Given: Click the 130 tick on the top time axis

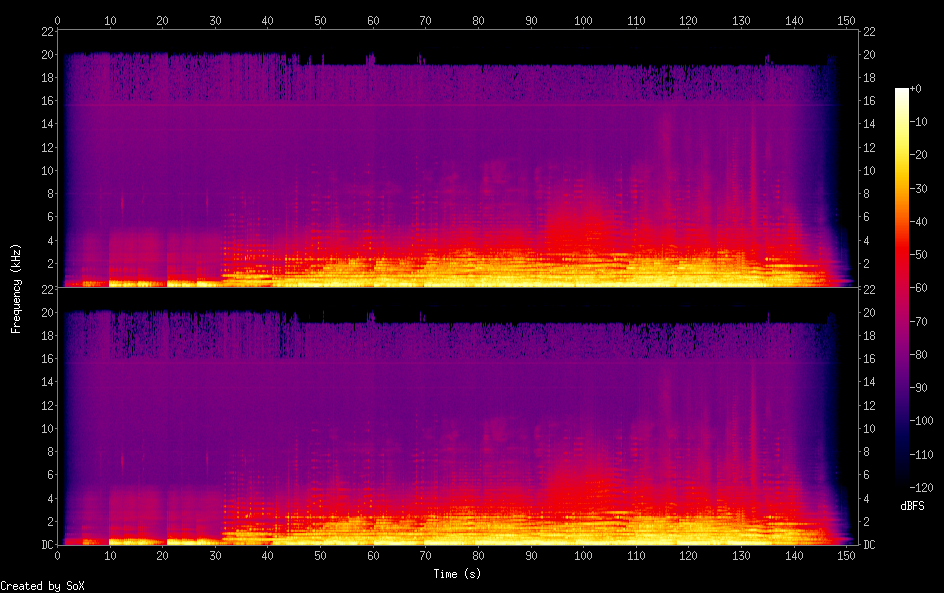Looking at the screenshot, I should click(x=741, y=20).
